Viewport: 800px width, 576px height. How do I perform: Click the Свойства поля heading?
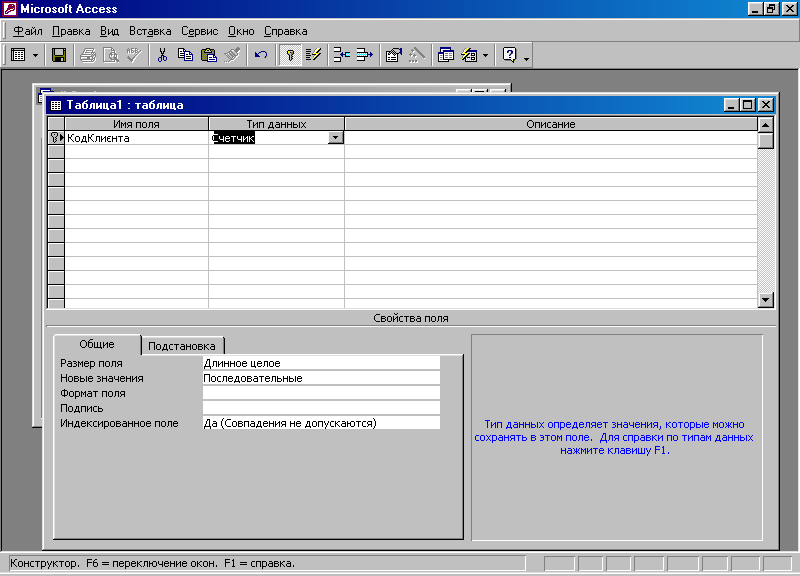point(411,318)
